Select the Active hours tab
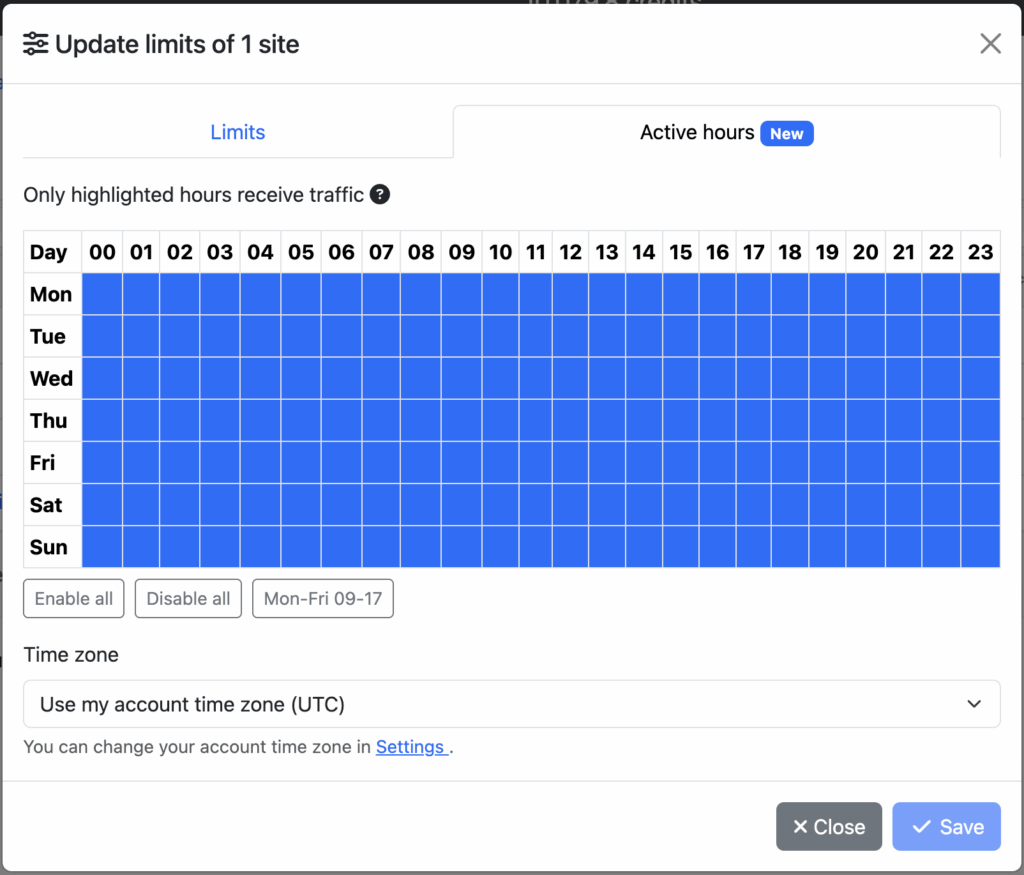This screenshot has height=875, width=1024. 727,132
